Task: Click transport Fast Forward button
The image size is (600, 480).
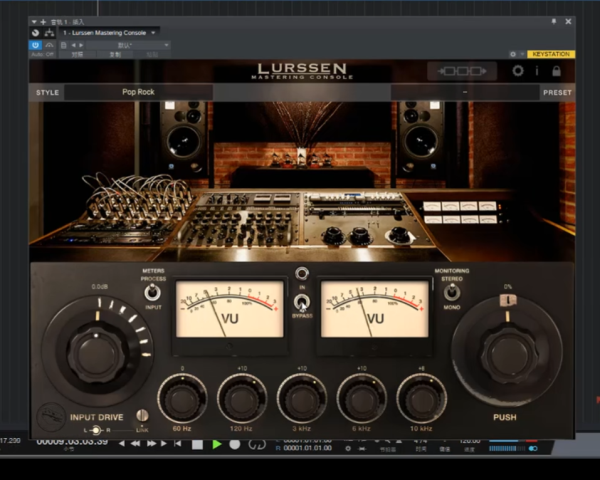Action: (x=152, y=444)
